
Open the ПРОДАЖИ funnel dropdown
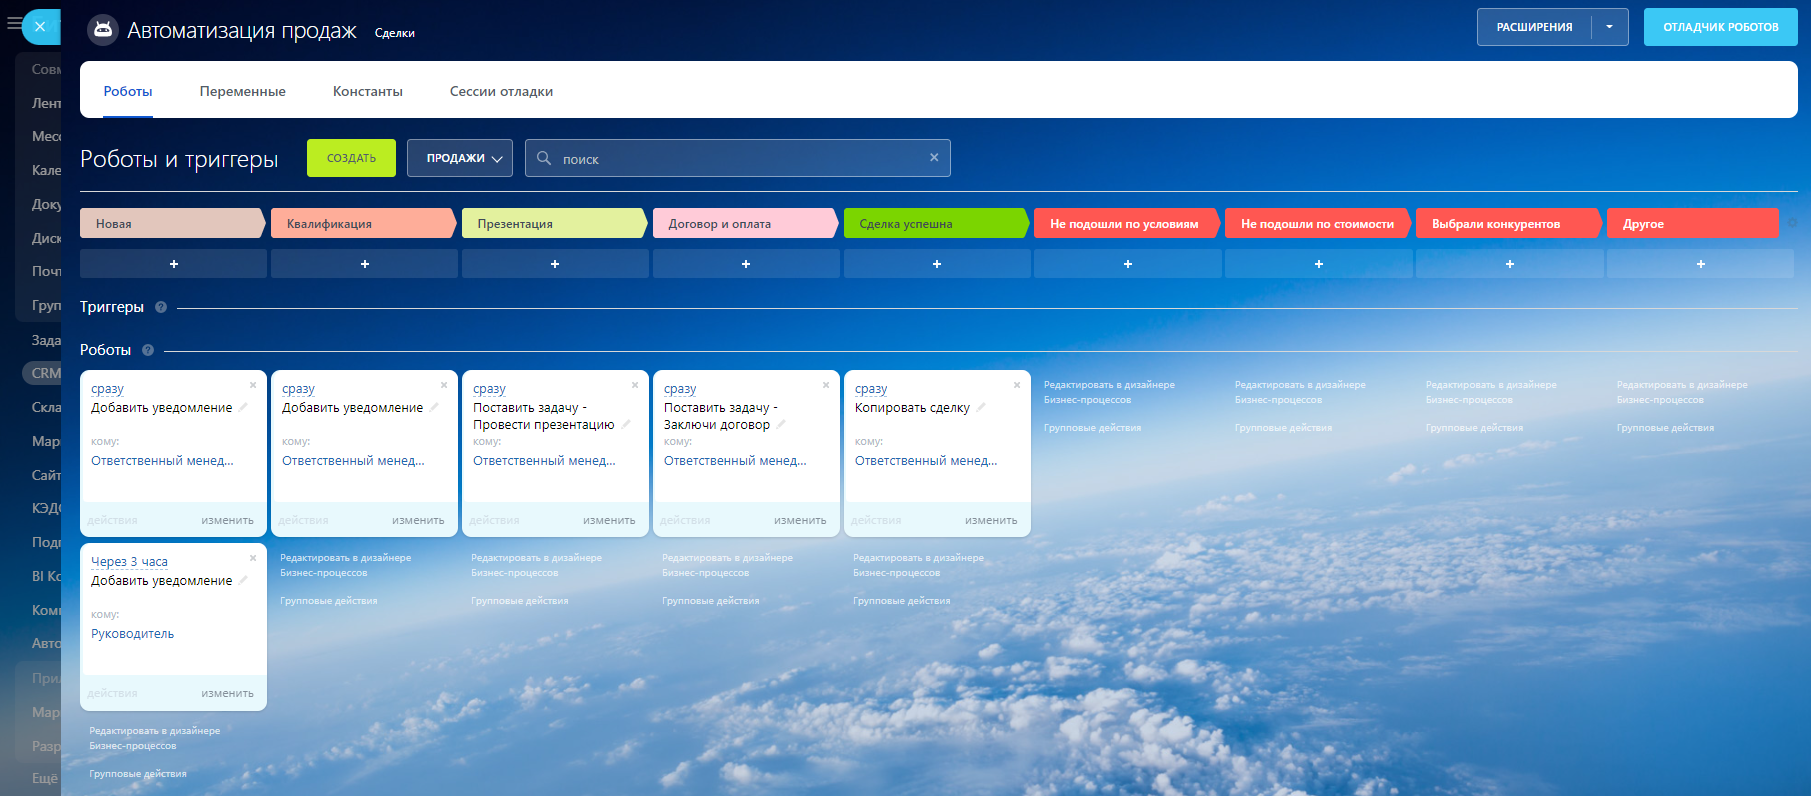click(460, 158)
